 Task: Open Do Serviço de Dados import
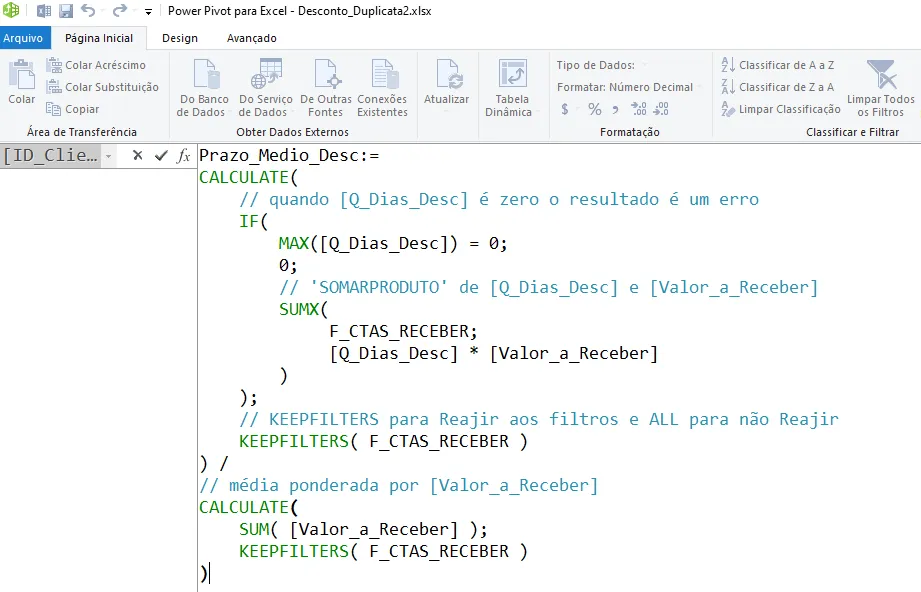[x=265, y=88]
